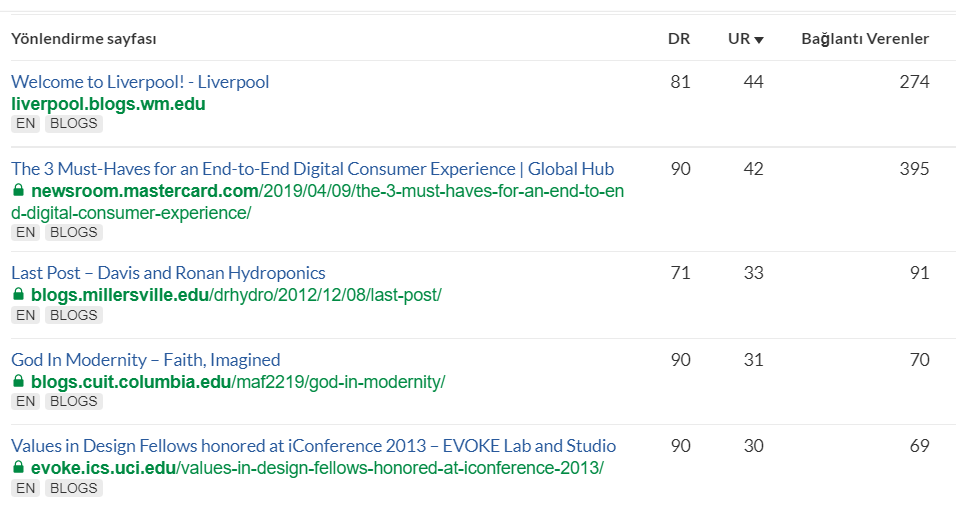Select UR value 31 in Columbia row
956x508 pixels.
pos(754,360)
